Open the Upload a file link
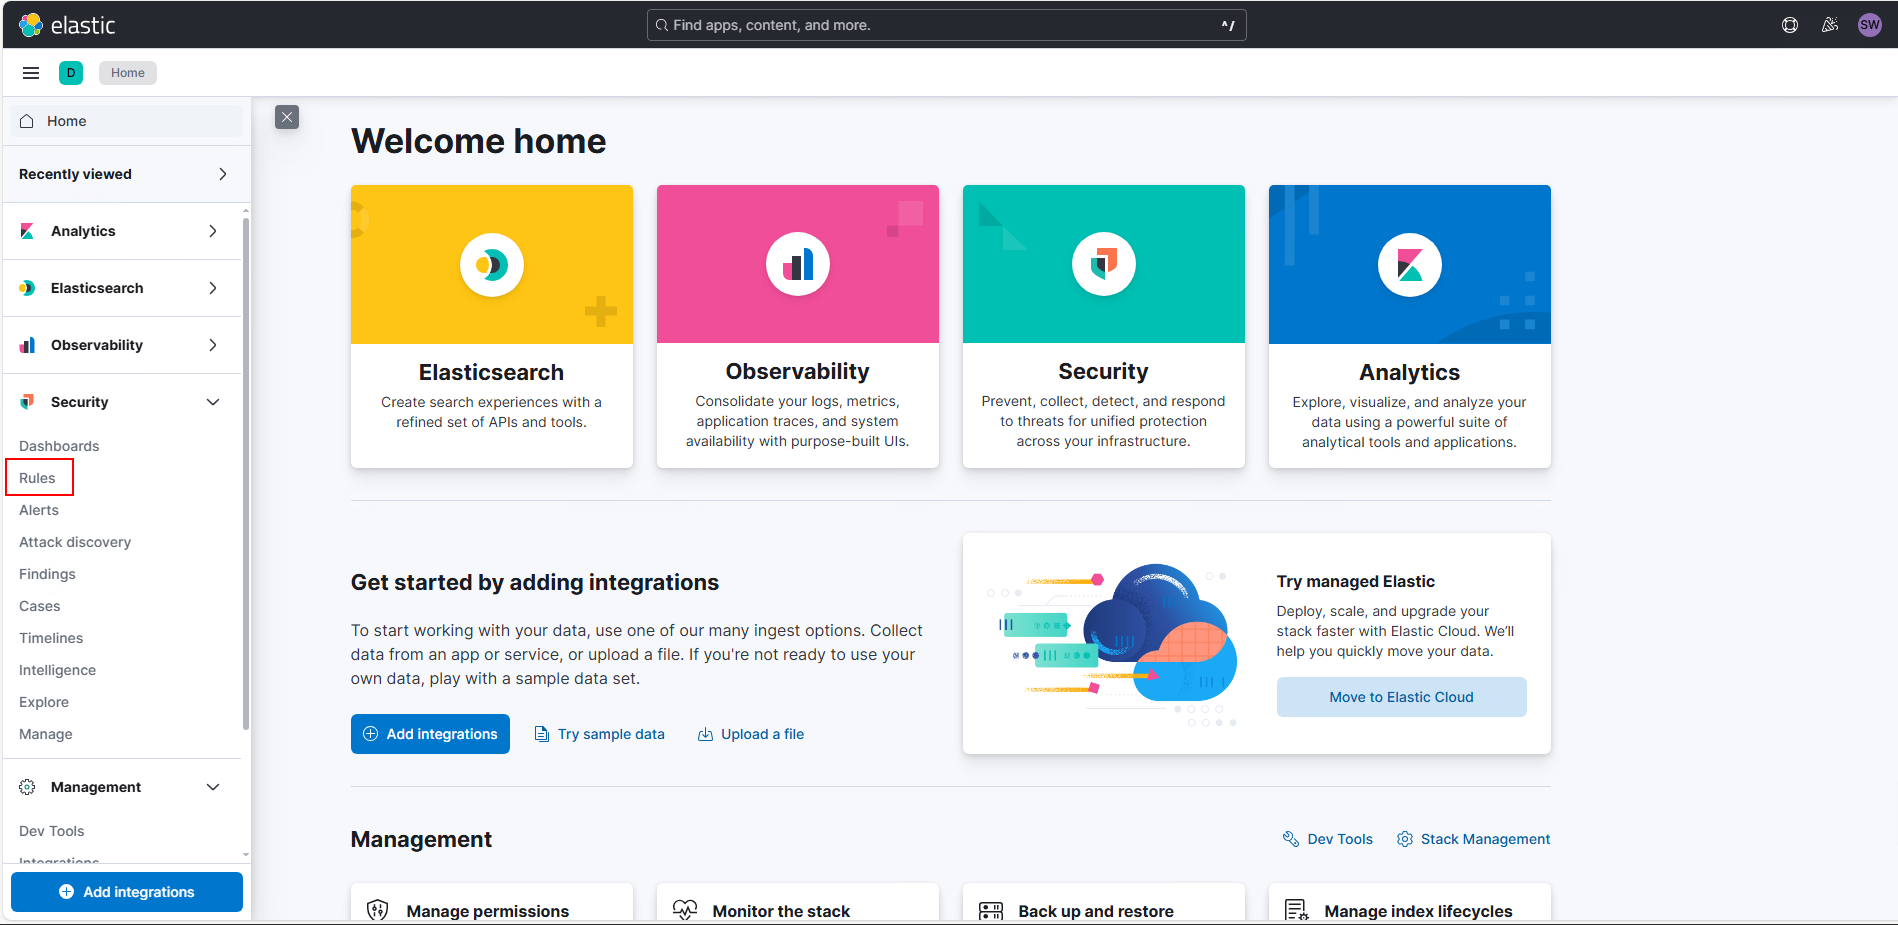The width and height of the screenshot is (1898, 925). (763, 734)
